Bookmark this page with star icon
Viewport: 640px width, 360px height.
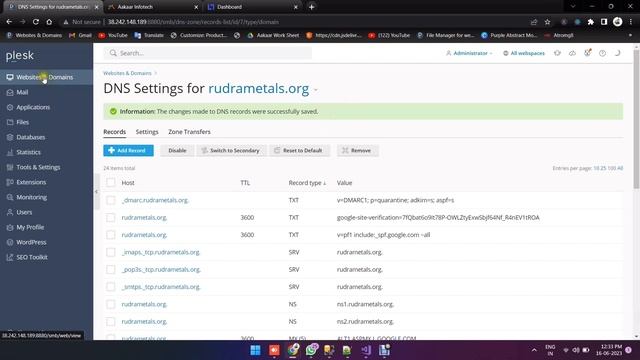tap(547, 22)
